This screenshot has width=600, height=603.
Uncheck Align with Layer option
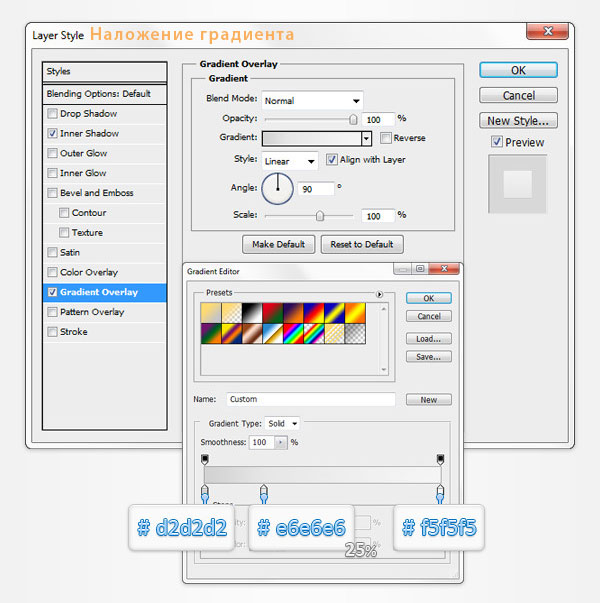coord(332,160)
